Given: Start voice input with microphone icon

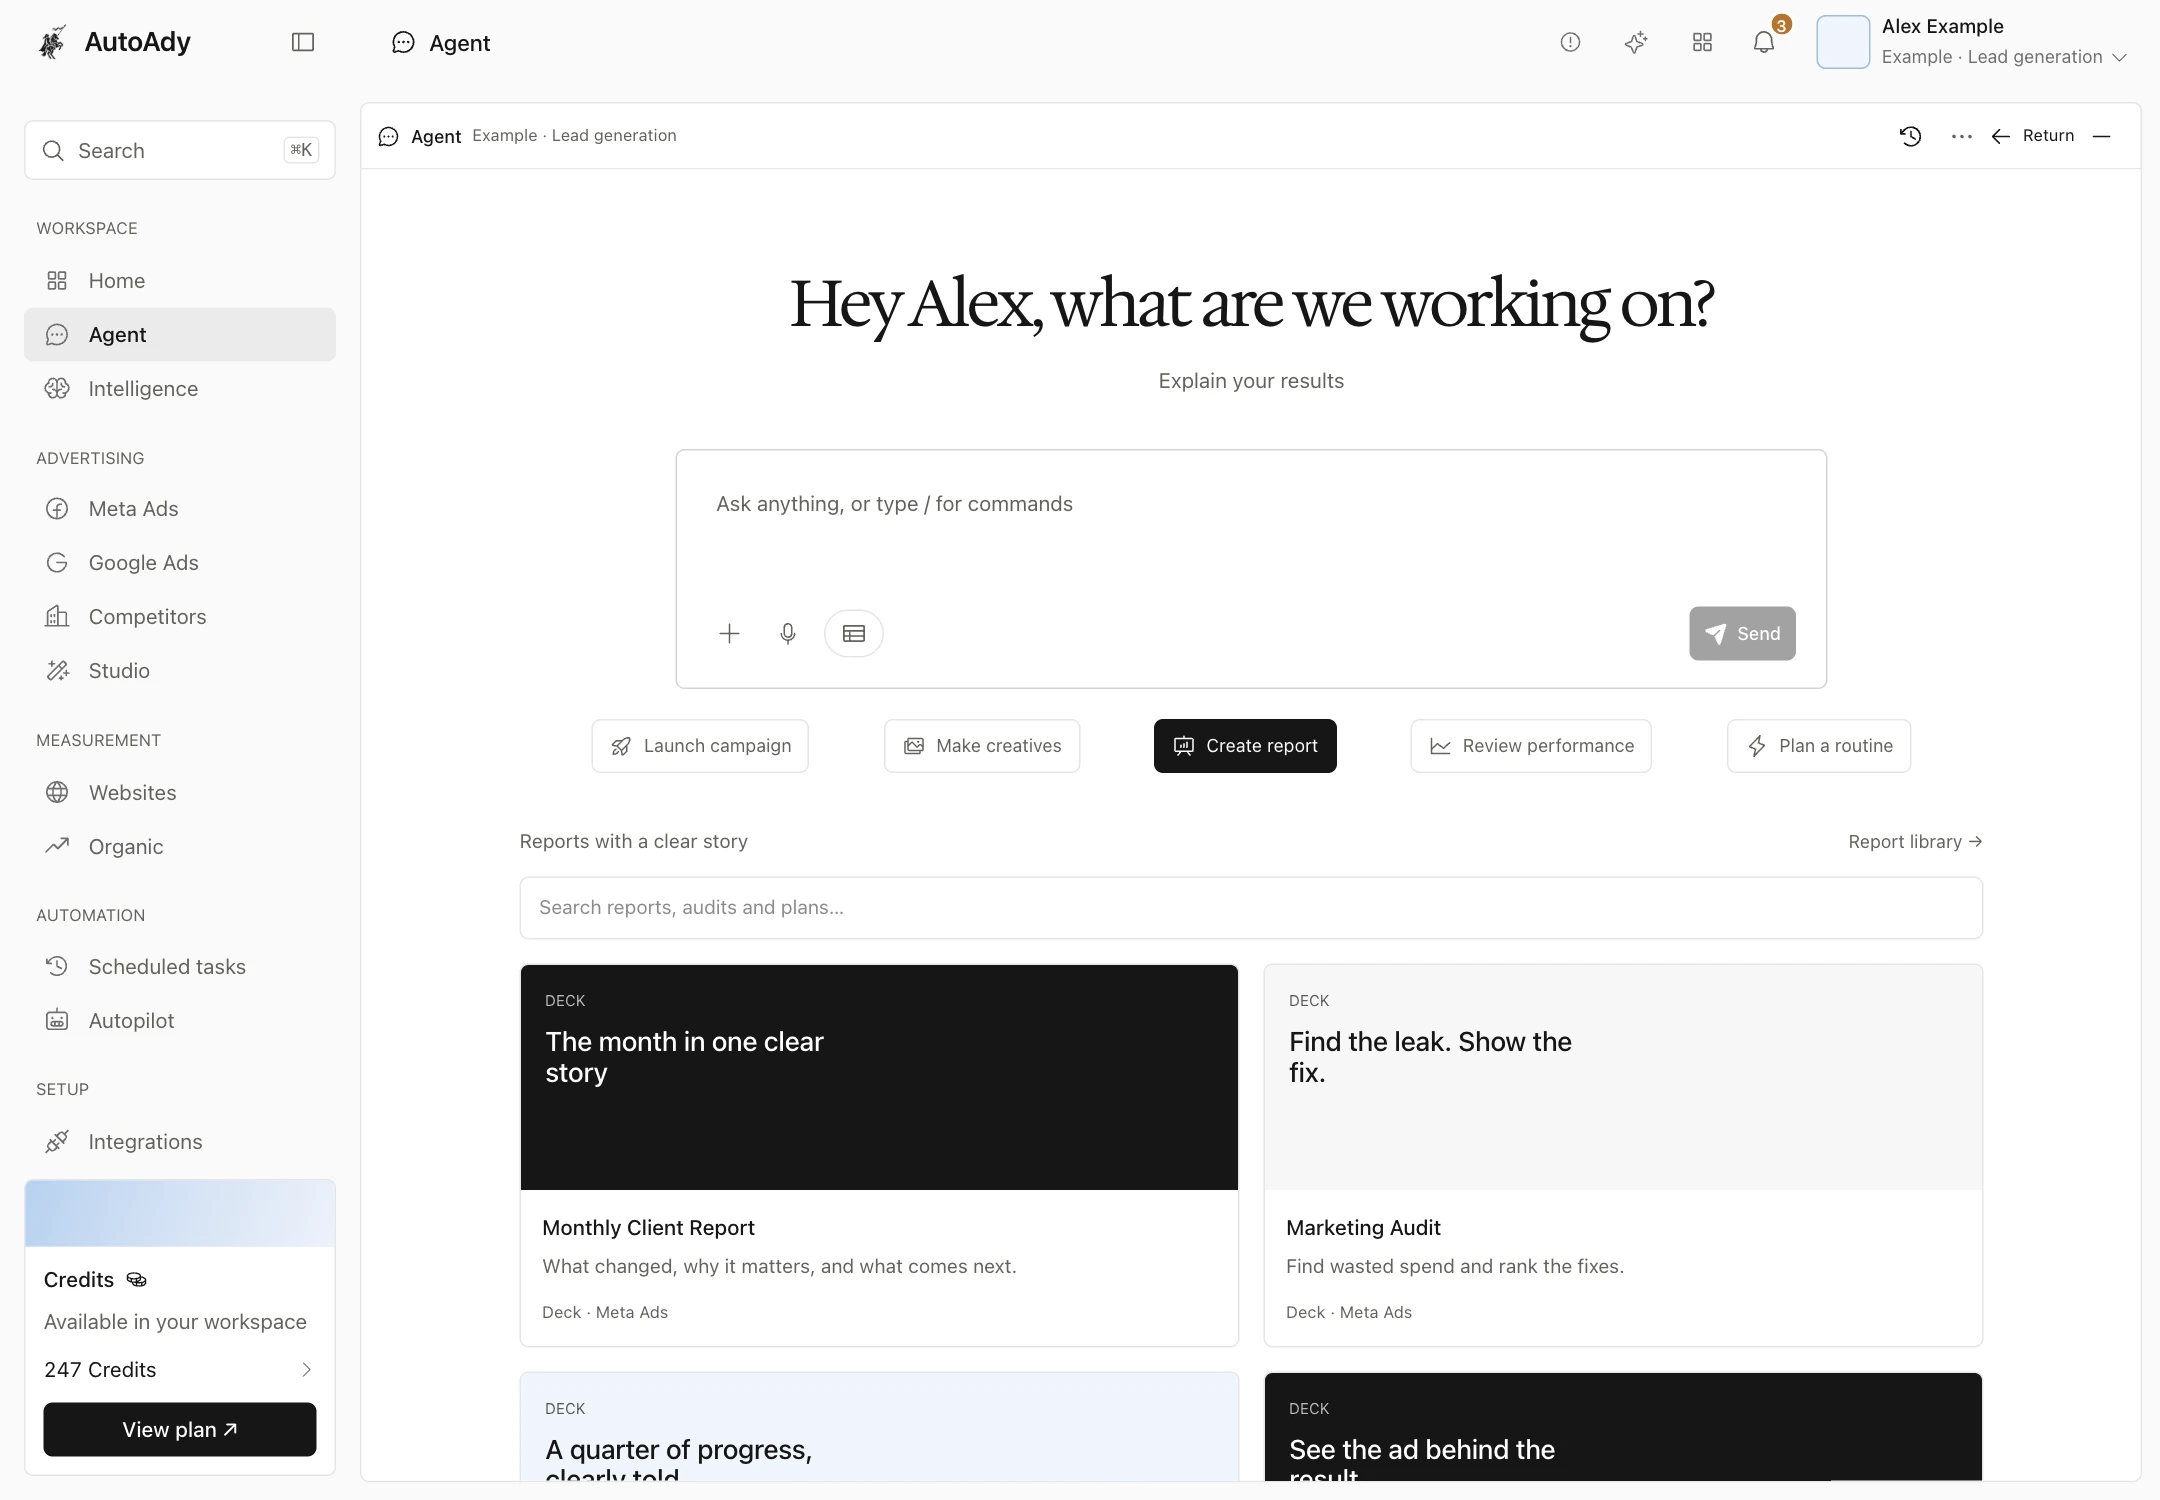Looking at the screenshot, I should tap(788, 634).
